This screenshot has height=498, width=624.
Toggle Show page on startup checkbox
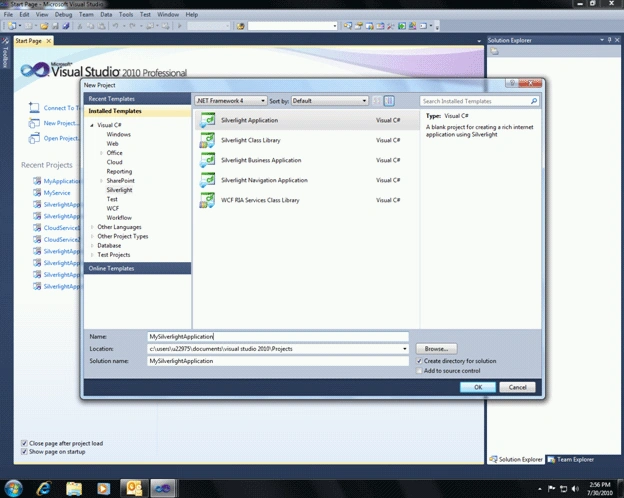point(24,452)
